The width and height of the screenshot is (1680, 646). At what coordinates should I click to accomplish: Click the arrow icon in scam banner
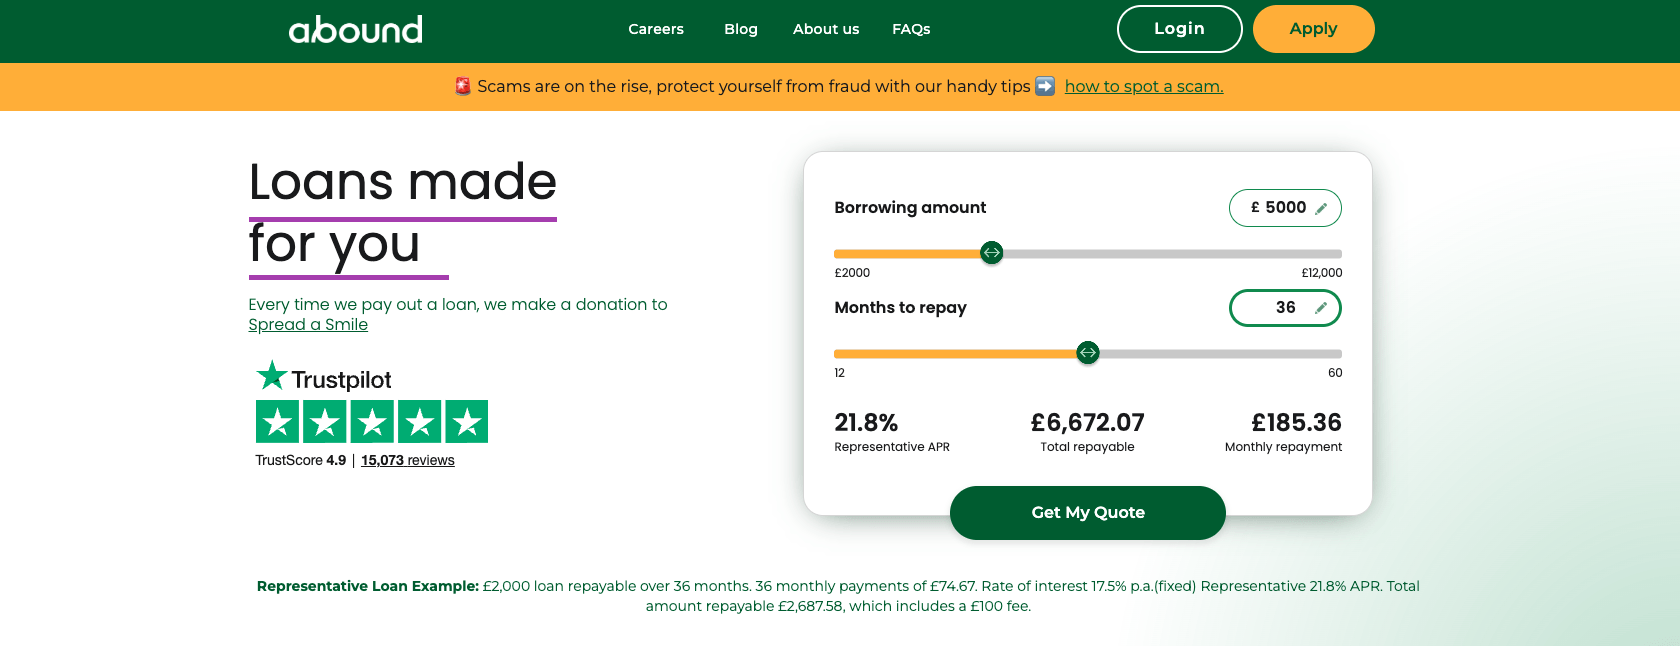tap(1045, 86)
